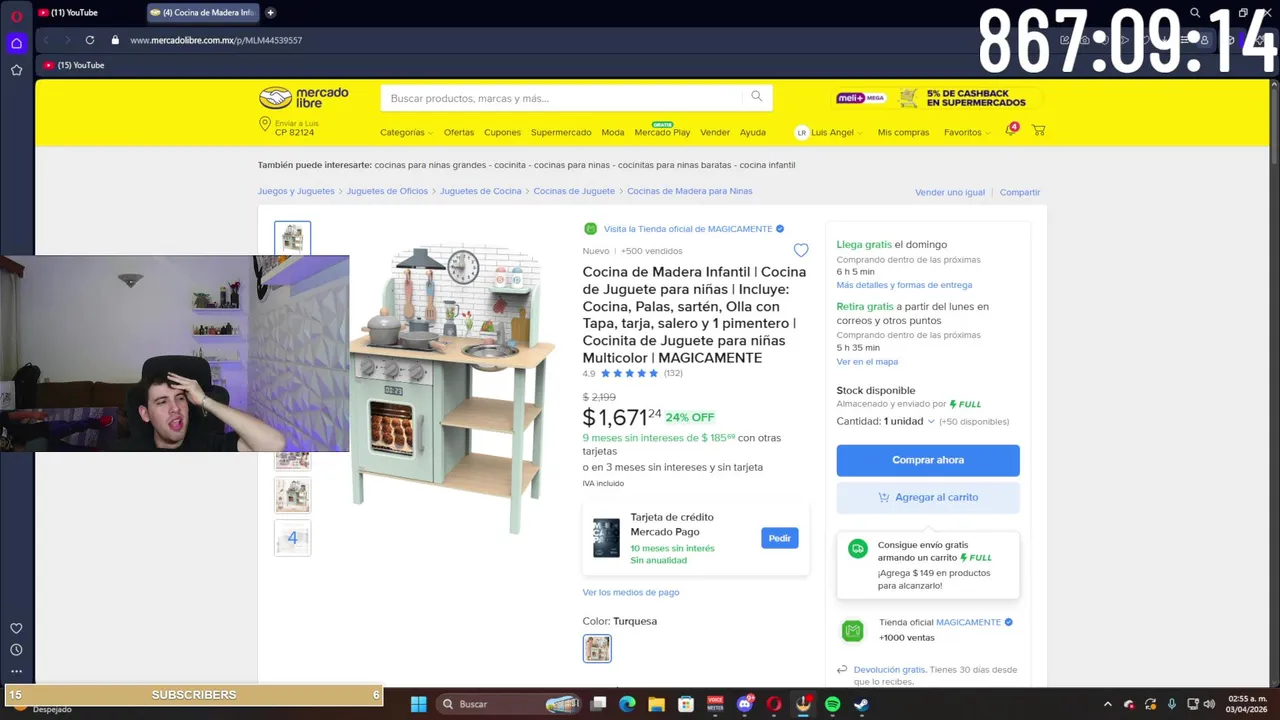This screenshot has width=1280, height=720.
Task: Click the address bar URL
Action: [216, 40]
